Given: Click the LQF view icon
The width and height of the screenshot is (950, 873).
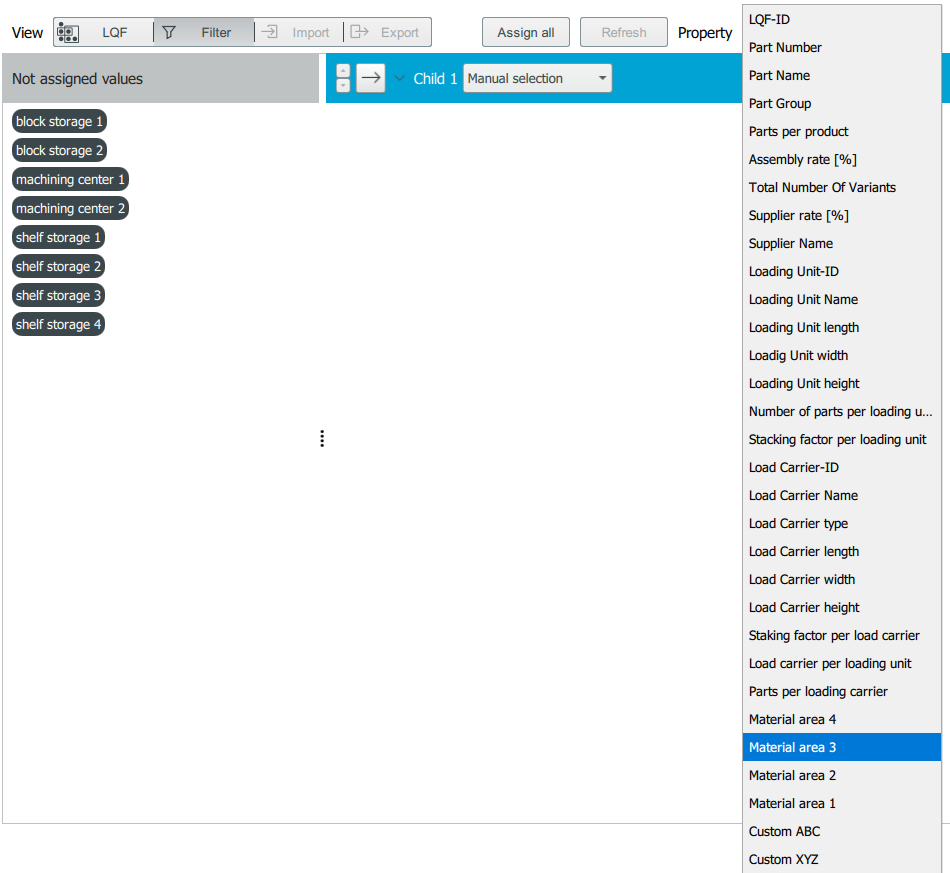Looking at the screenshot, I should 68,33.
